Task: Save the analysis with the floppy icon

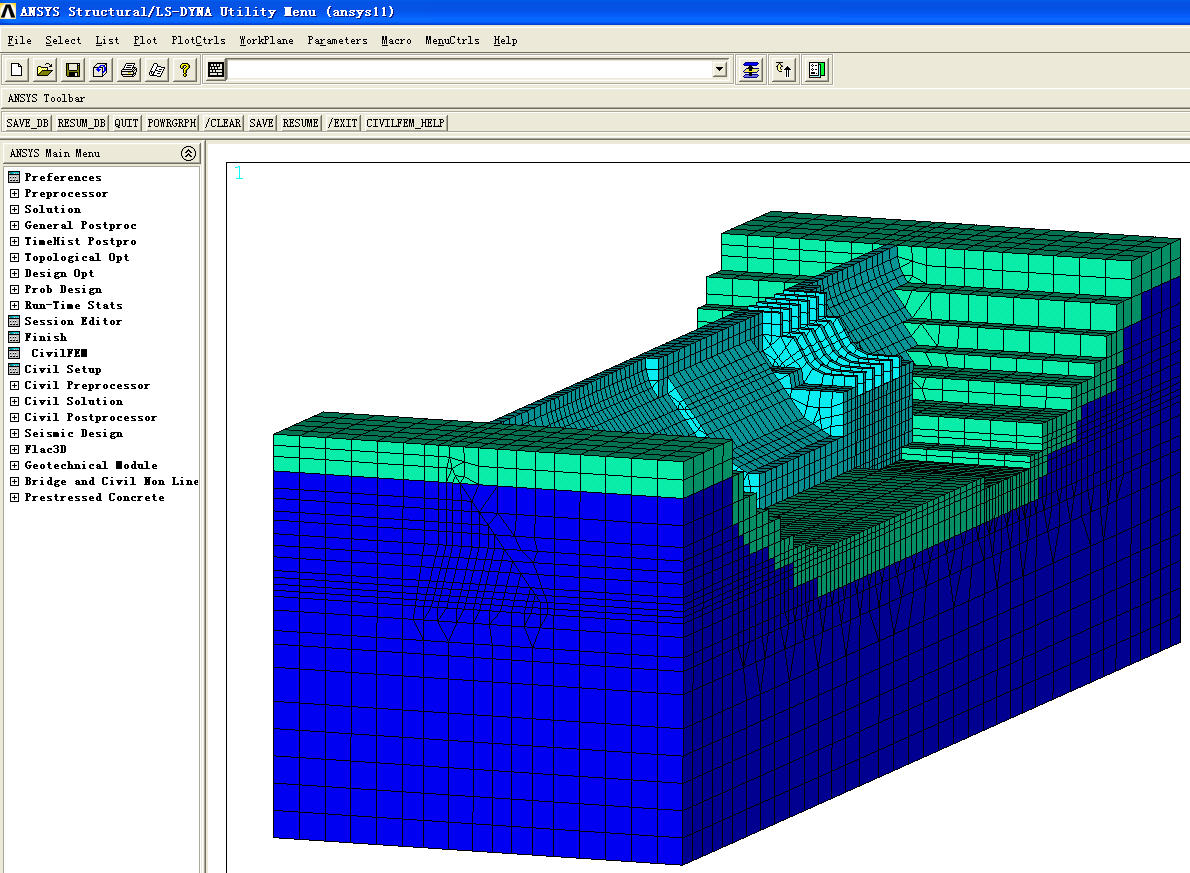Action: click(x=73, y=71)
